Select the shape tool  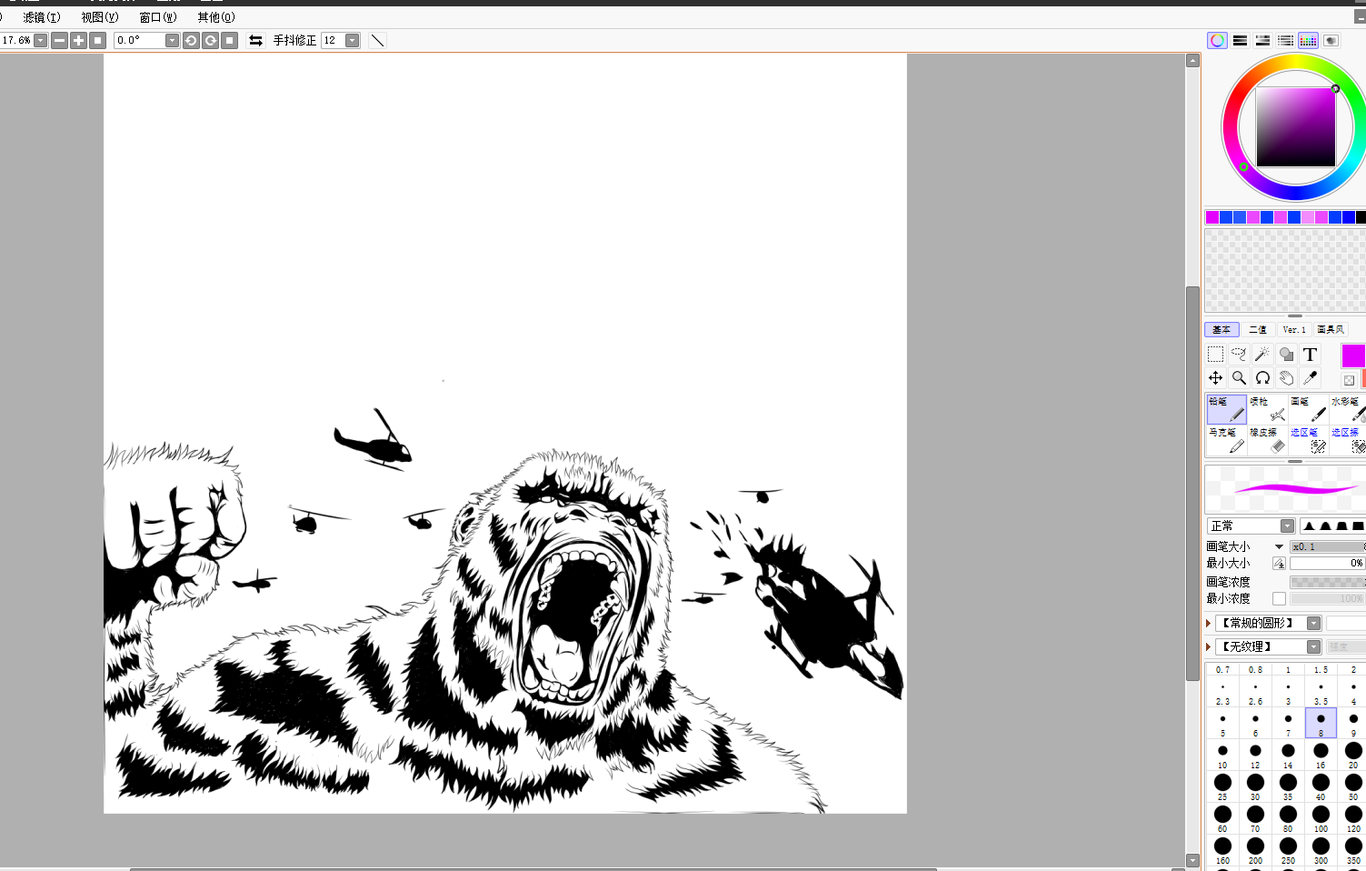click(x=1287, y=354)
